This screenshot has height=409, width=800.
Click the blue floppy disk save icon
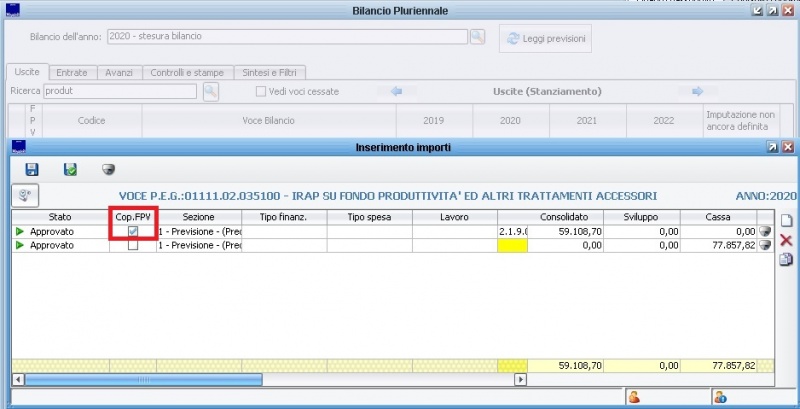[32, 170]
